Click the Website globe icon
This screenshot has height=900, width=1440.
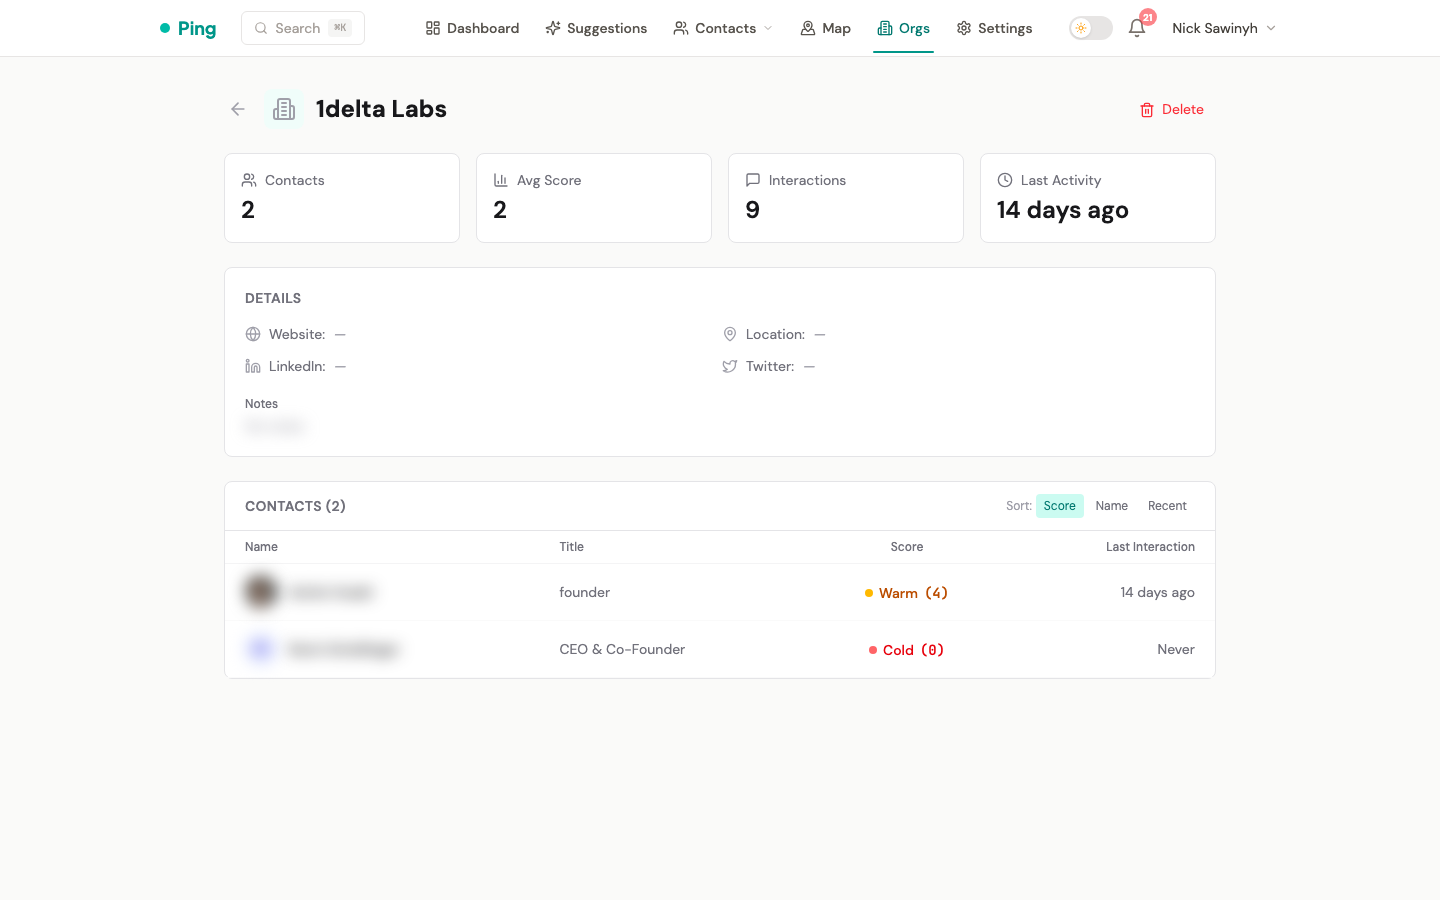coord(253,334)
